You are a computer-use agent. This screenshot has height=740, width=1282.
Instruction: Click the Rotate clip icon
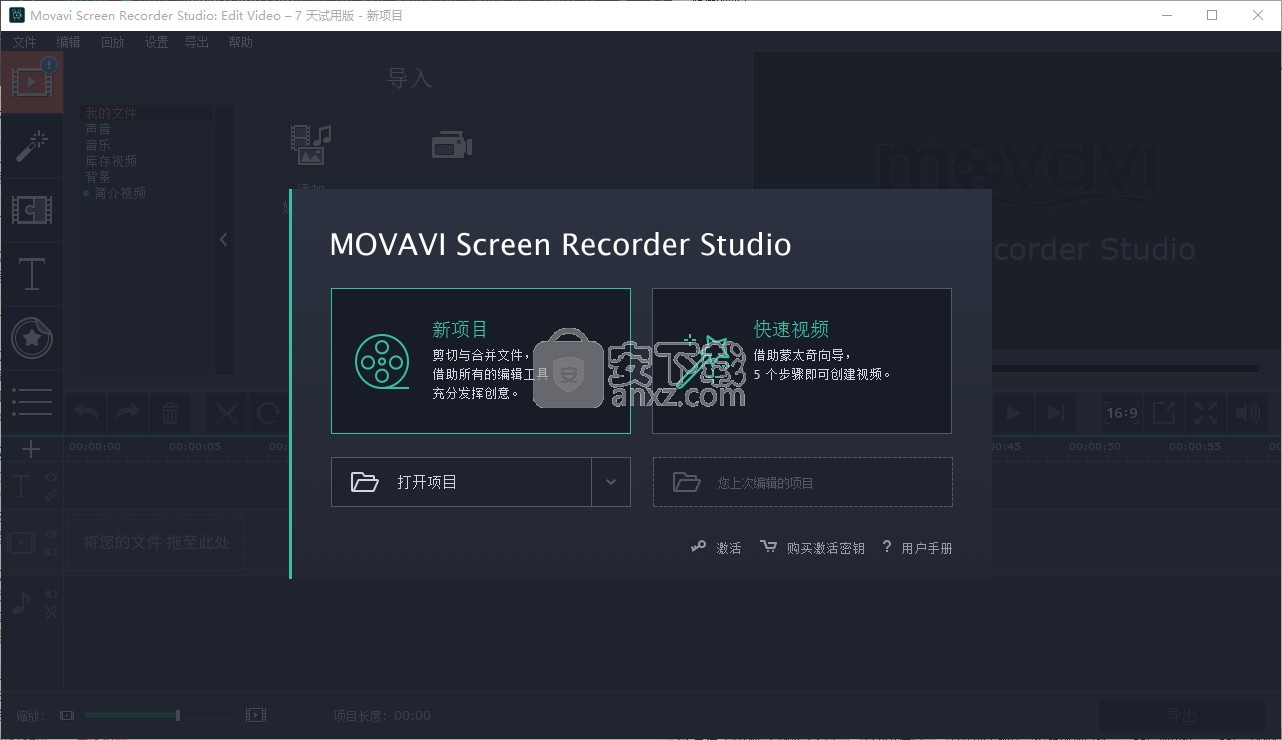pos(269,413)
